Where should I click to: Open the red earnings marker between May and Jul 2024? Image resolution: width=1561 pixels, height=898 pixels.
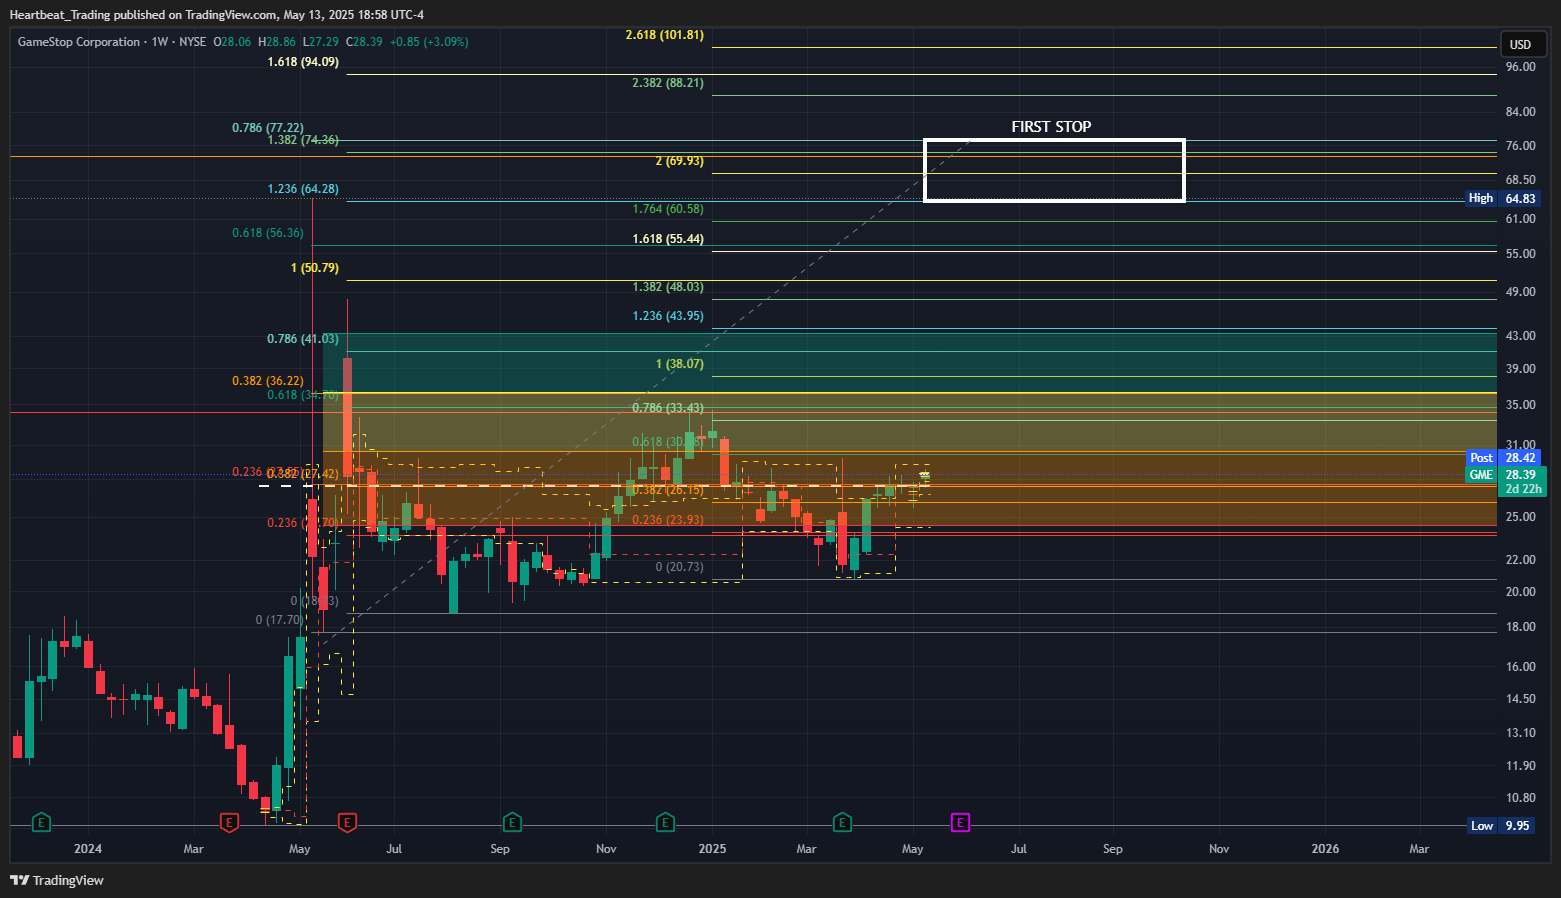[347, 823]
